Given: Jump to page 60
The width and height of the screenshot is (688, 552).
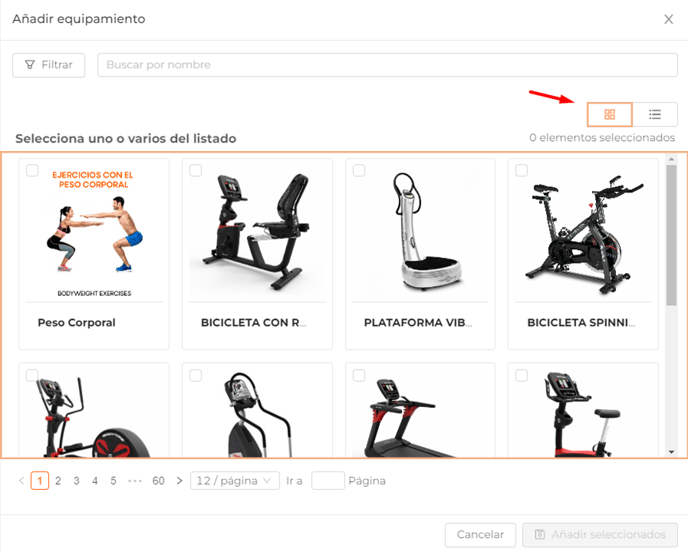Looking at the screenshot, I should (158, 480).
